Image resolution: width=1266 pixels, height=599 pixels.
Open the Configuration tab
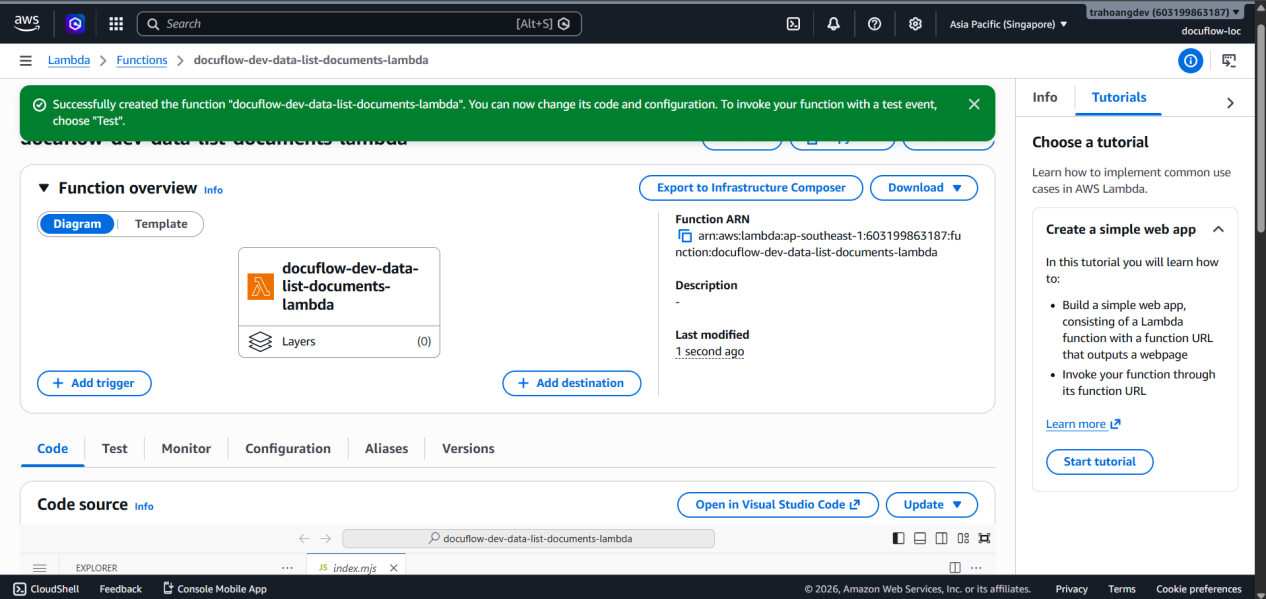288,449
